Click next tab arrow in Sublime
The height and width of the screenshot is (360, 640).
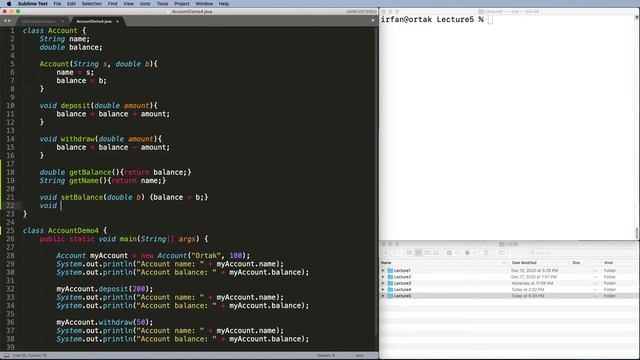tap(9, 21)
